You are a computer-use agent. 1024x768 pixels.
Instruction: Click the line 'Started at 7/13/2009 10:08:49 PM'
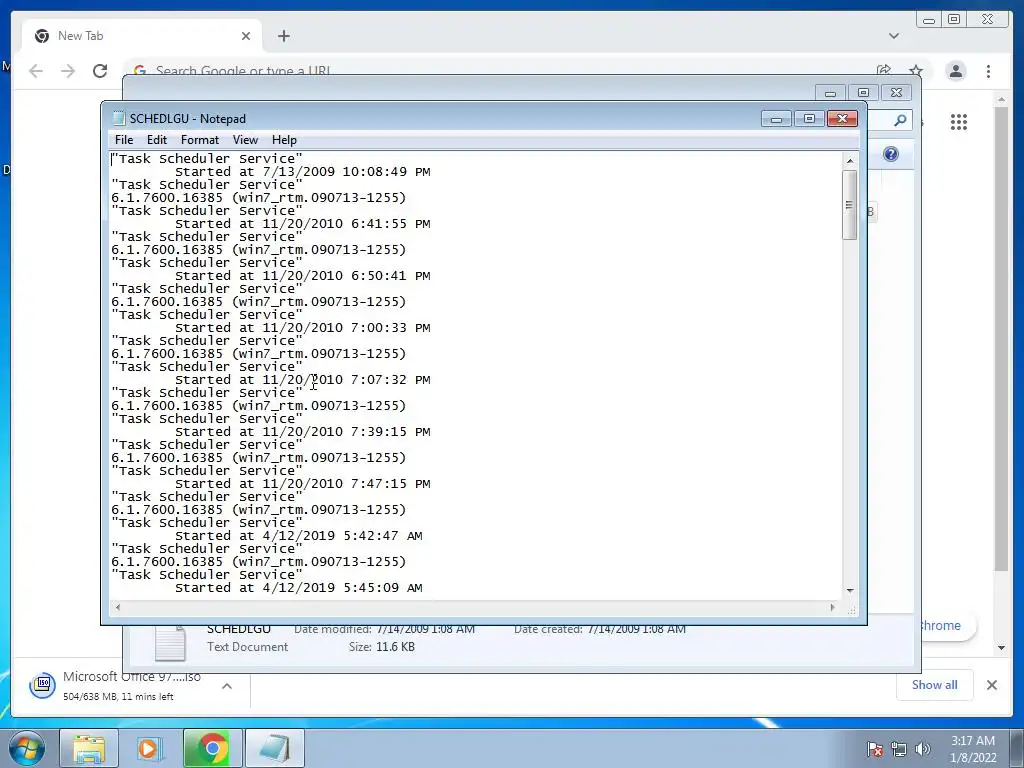302,172
